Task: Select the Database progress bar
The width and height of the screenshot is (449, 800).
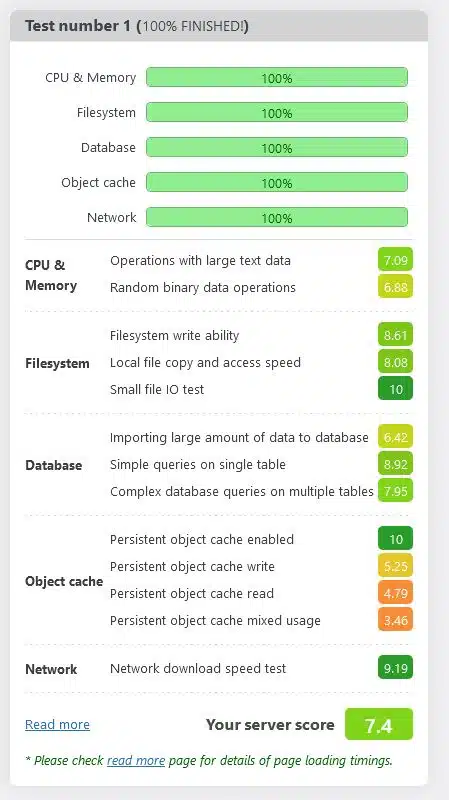Action: 277,147
